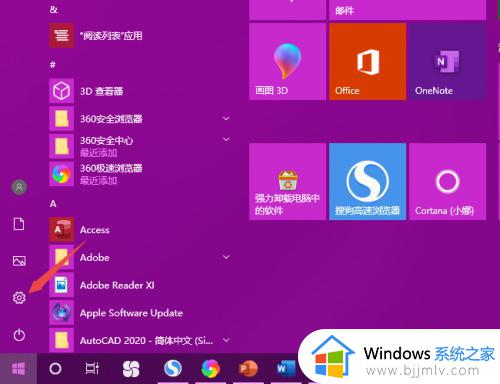
Task: Click the 360安全中心 folder icon
Action: [62, 146]
